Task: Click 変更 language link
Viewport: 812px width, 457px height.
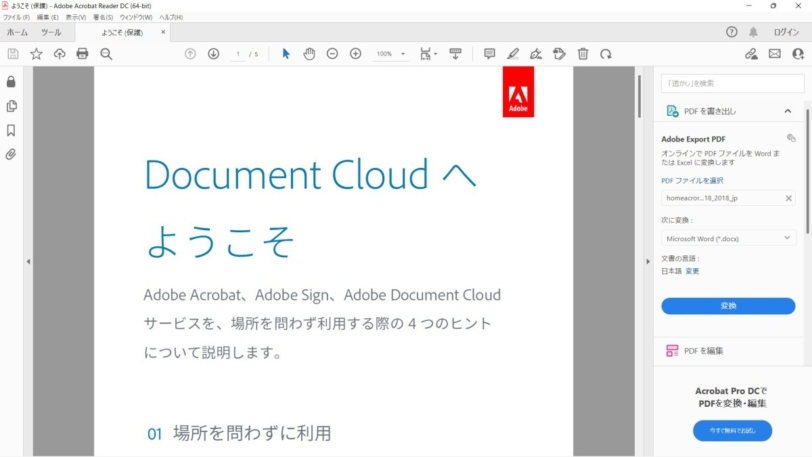Action: (x=692, y=271)
